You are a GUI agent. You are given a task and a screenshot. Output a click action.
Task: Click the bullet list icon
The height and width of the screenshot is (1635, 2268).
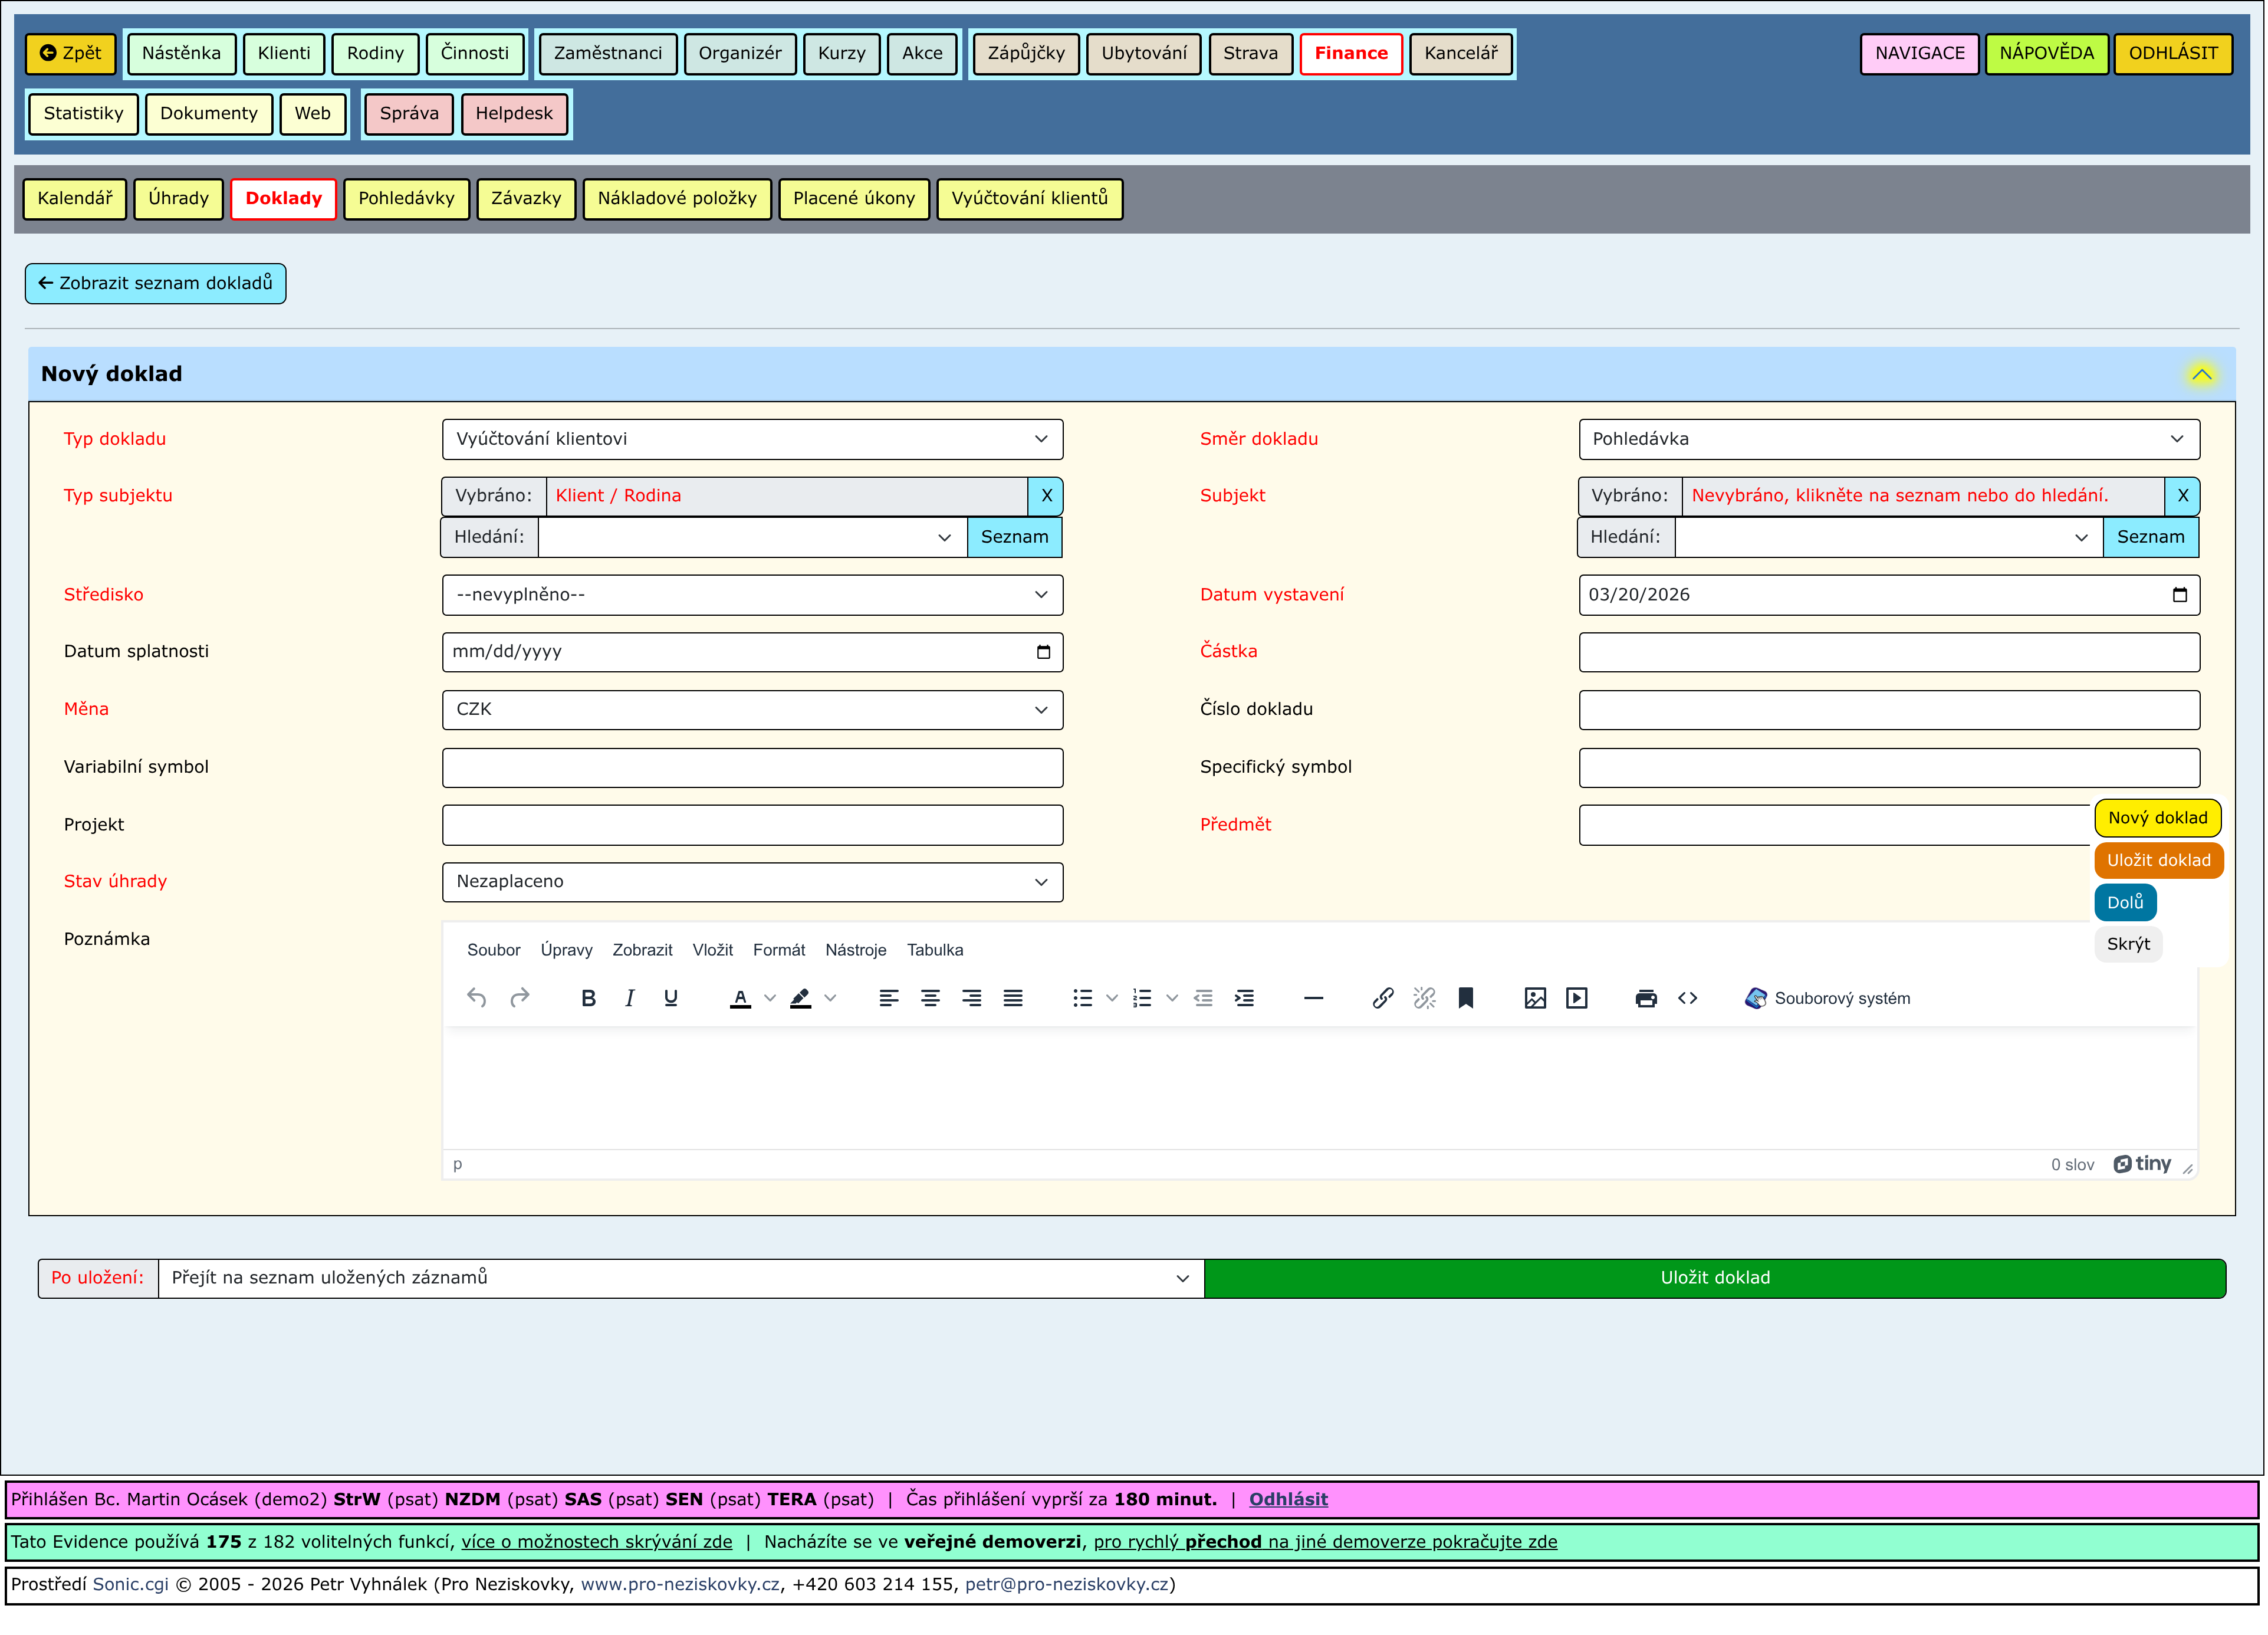tap(1082, 998)
